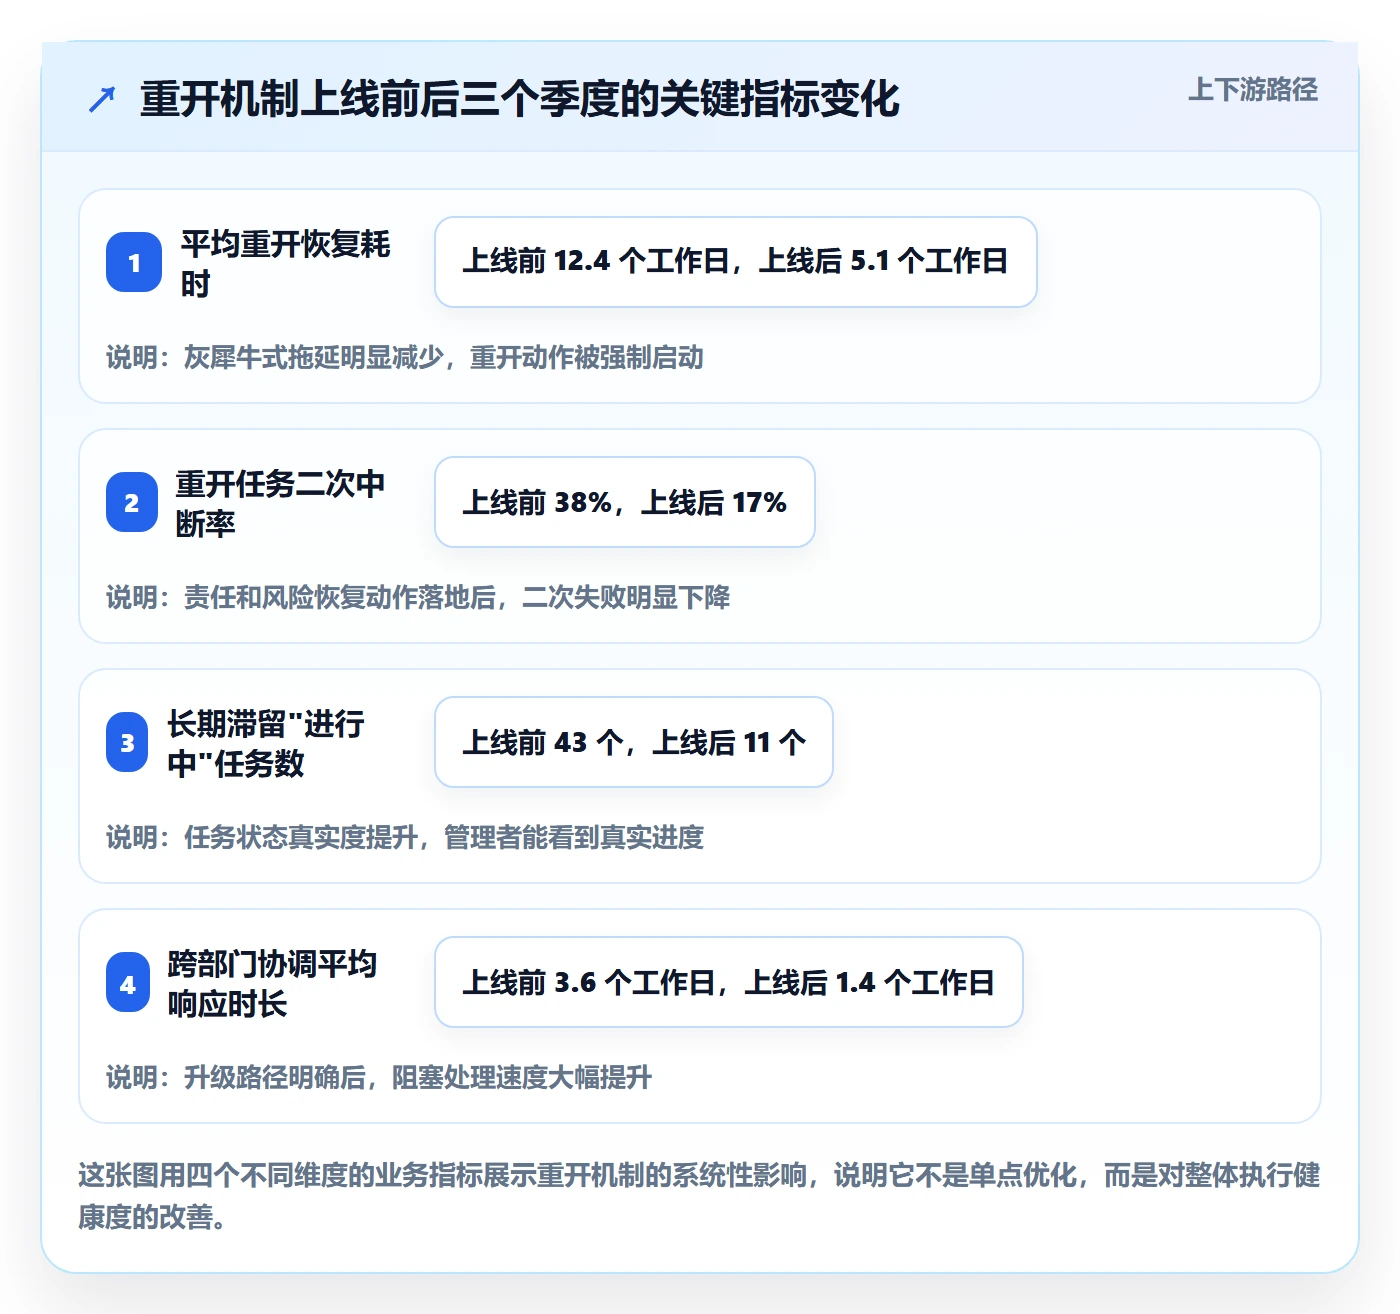Click the number 4 badge
Screen dimensions: 1400x1314
tap(128, 982)
